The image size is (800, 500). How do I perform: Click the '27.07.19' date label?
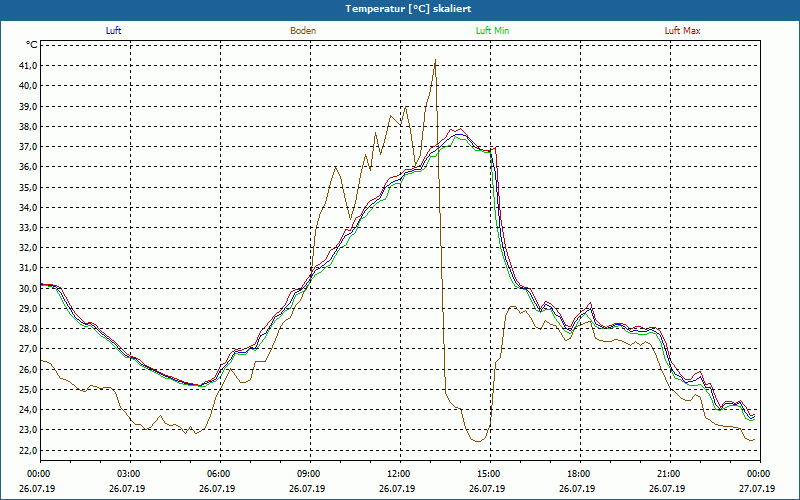pos(758,488)
